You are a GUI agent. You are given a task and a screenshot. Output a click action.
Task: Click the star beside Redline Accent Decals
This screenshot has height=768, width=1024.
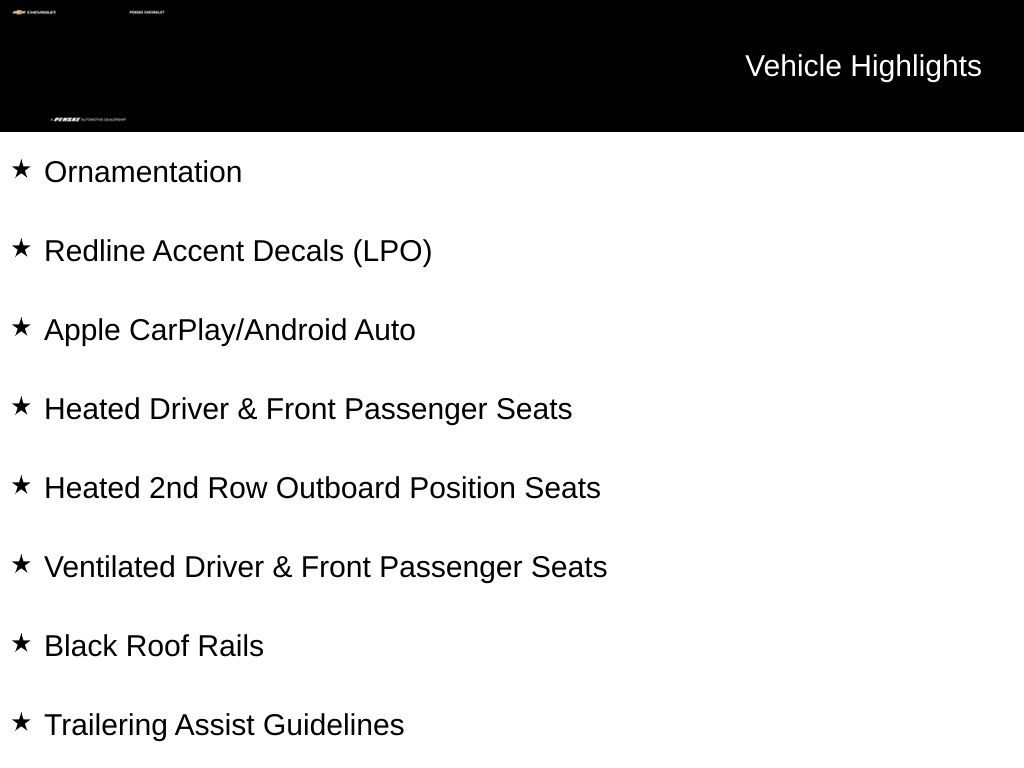click(22, 248)
